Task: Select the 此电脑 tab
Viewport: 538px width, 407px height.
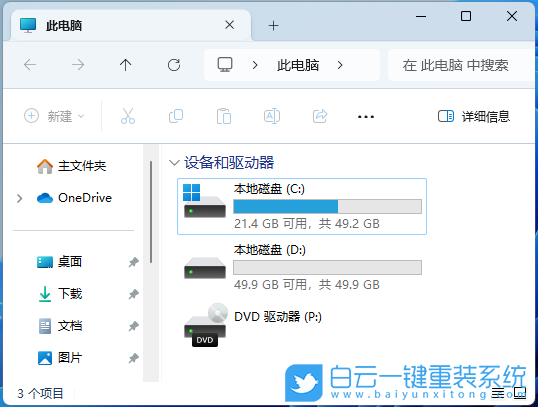Action: point(130,25)
